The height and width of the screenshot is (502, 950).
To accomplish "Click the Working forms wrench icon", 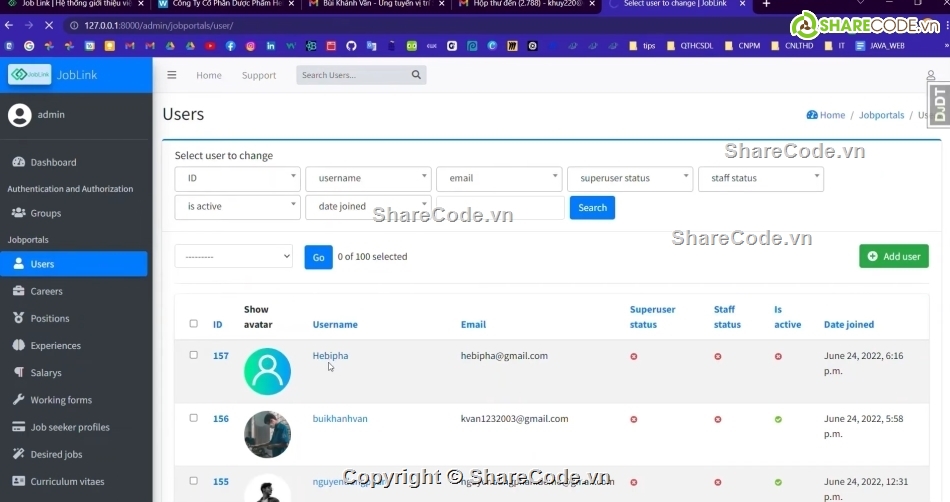I will click(19, 400).
